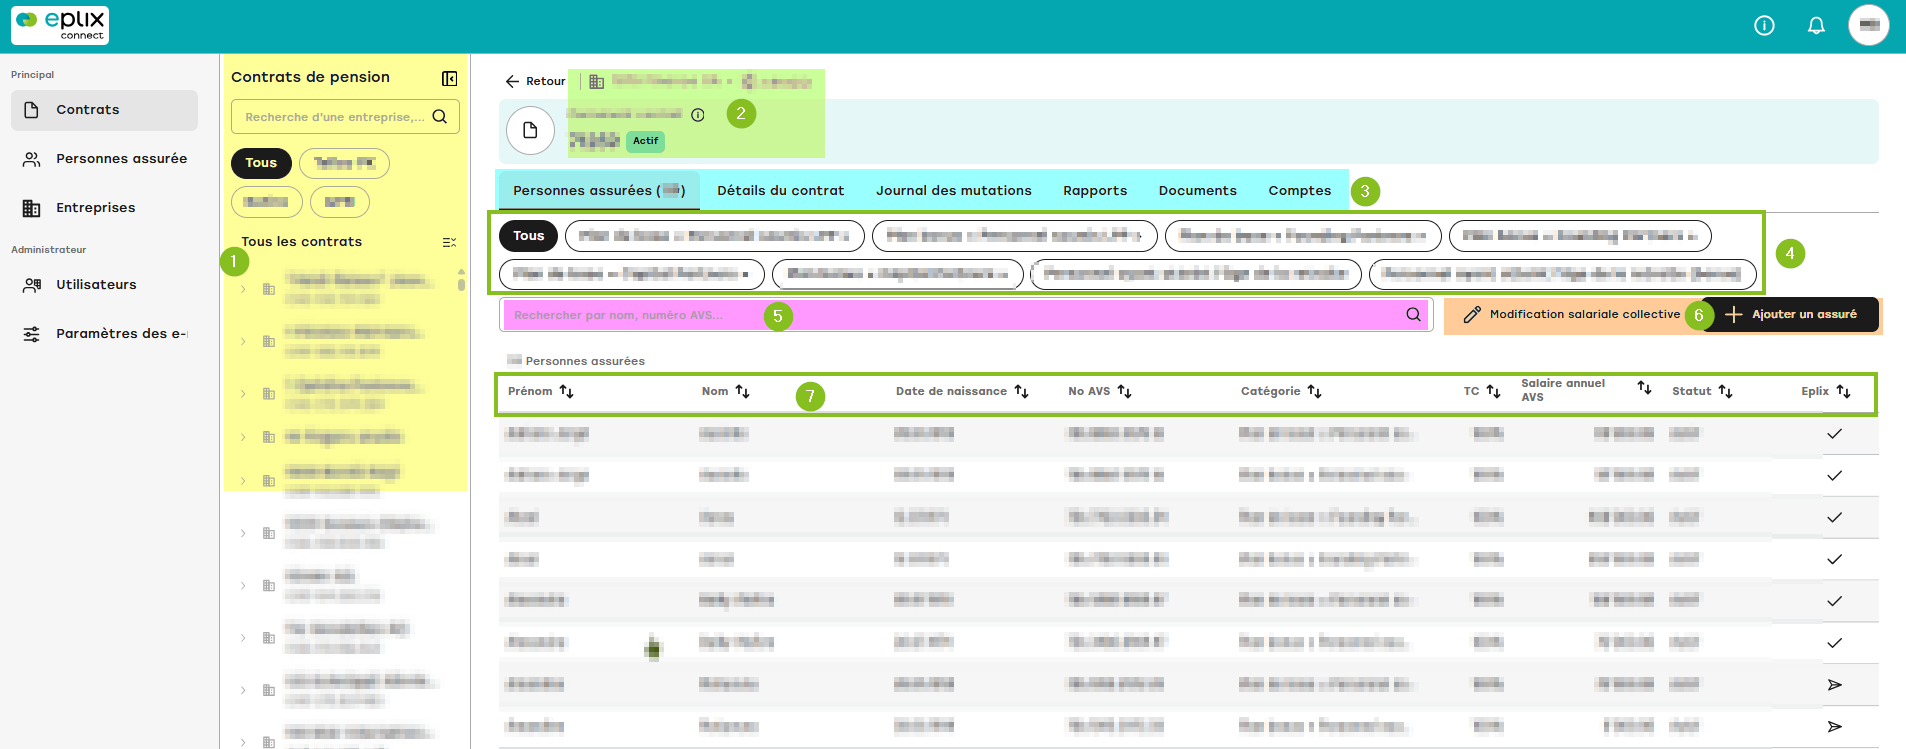
Task: Open Paramètres des e- settings item
Action: pyautogui.click(x=104, y=334)
